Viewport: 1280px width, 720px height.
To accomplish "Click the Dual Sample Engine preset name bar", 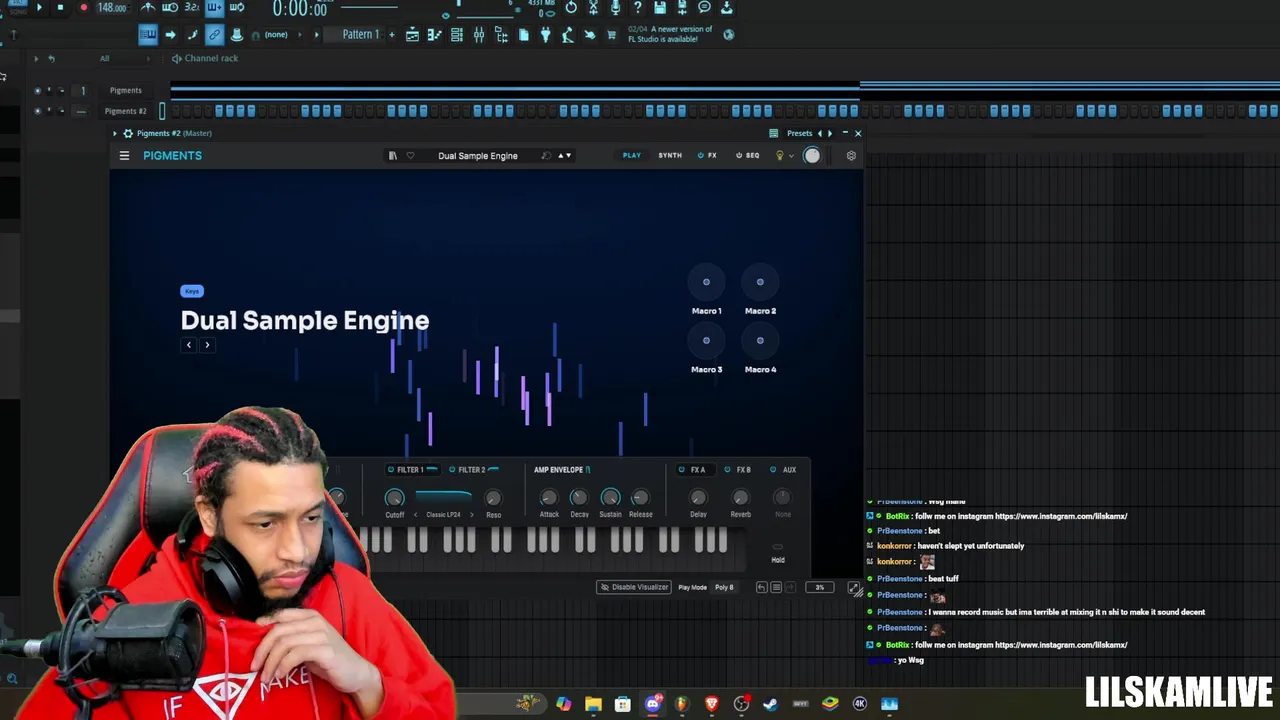I will point(478,156).
